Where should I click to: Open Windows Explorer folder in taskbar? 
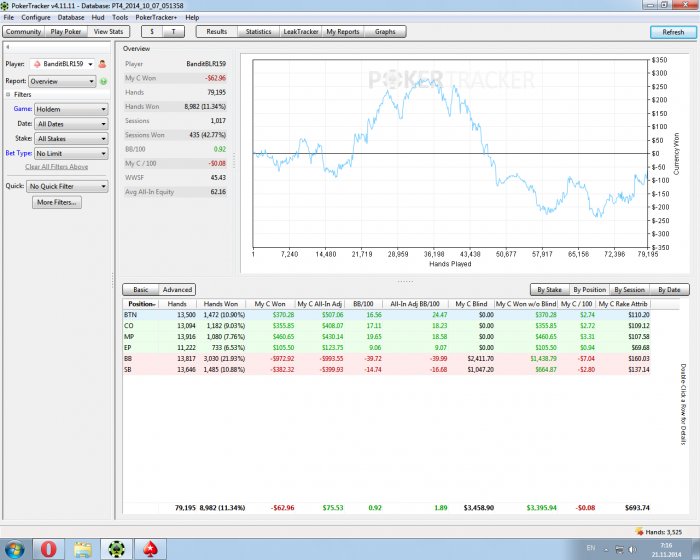81,548
